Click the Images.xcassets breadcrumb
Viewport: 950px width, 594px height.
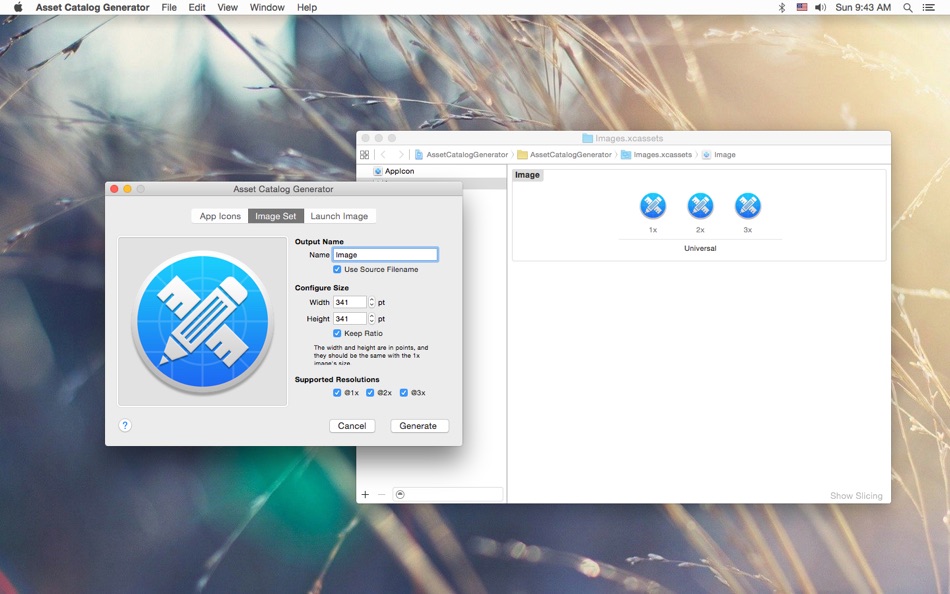point(657,155)
